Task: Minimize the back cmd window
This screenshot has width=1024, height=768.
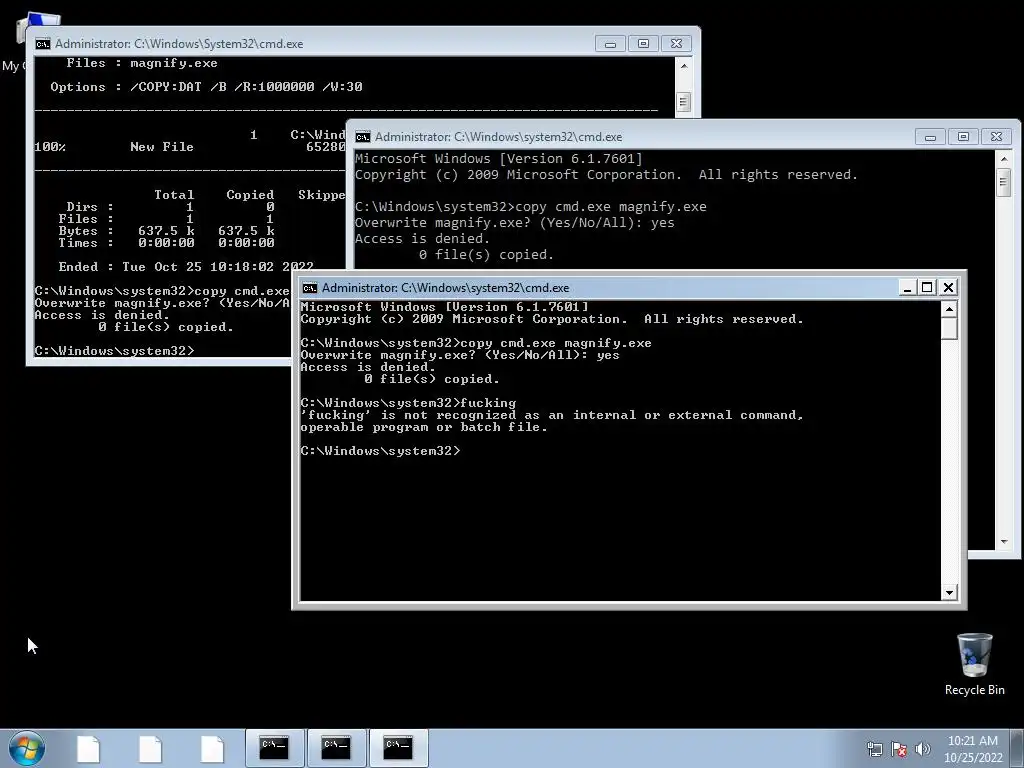Action: (x=611, y=44)
